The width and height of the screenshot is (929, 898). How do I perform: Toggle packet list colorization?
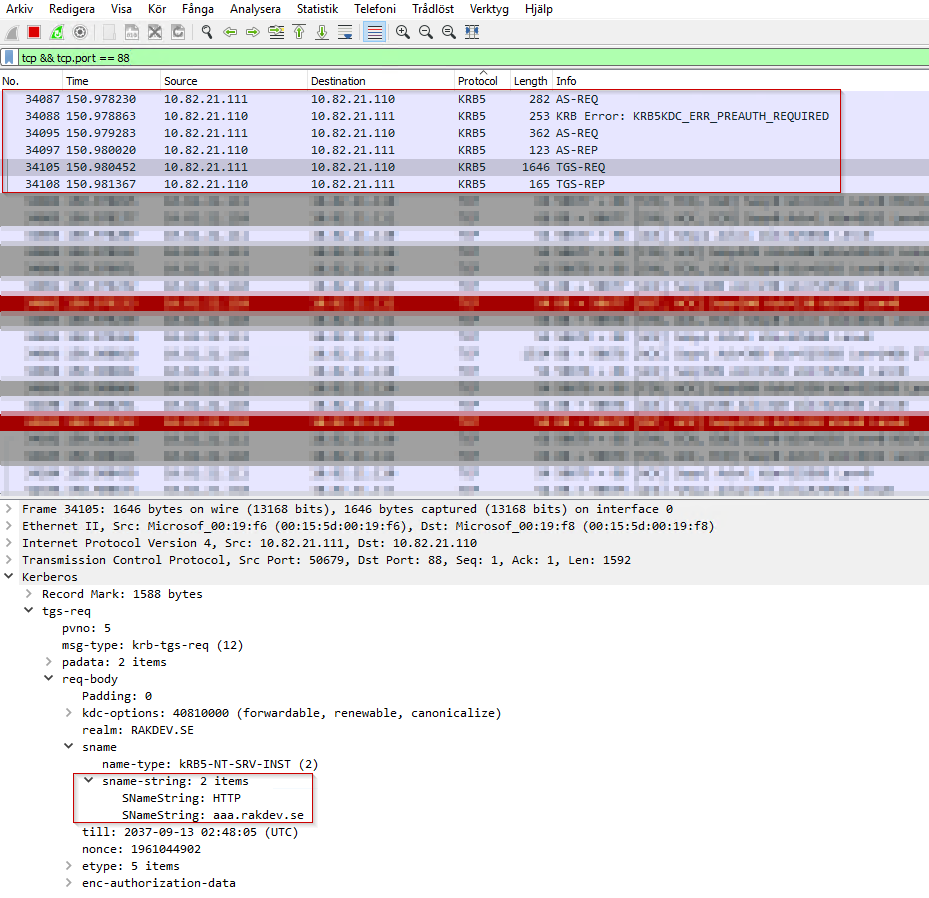click(374, 32)
